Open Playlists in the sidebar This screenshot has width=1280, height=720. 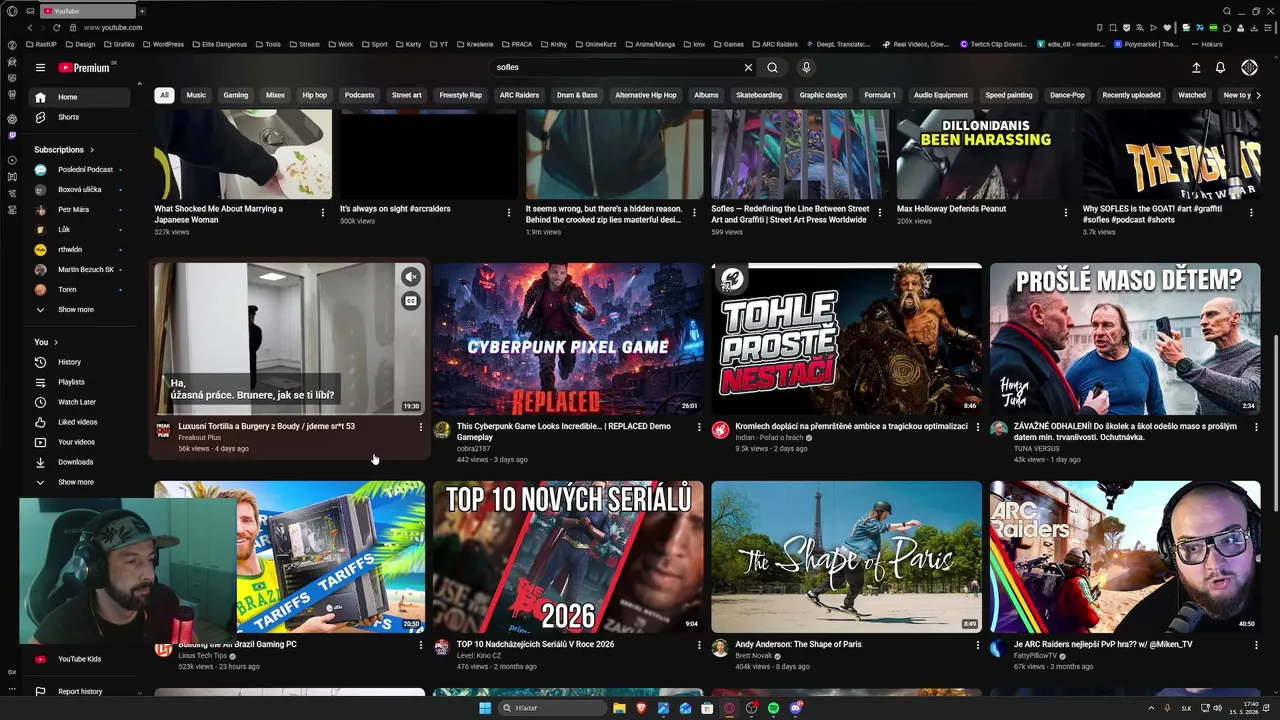[x=80, y=382]
